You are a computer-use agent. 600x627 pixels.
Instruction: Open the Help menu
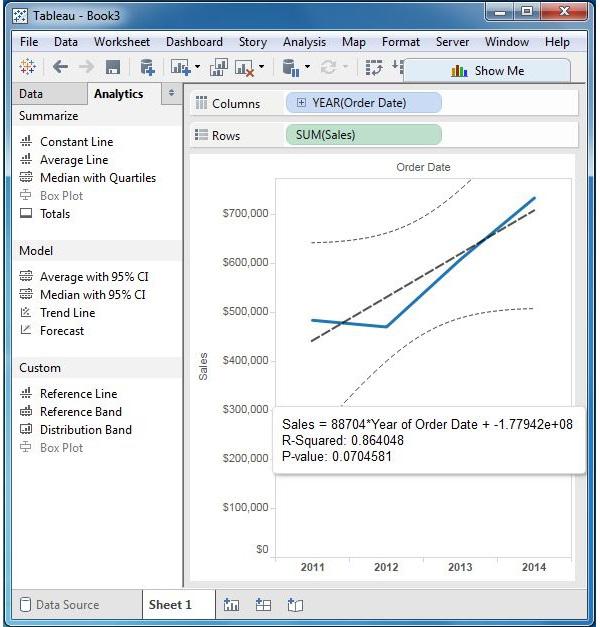click(x=557, y=42)
